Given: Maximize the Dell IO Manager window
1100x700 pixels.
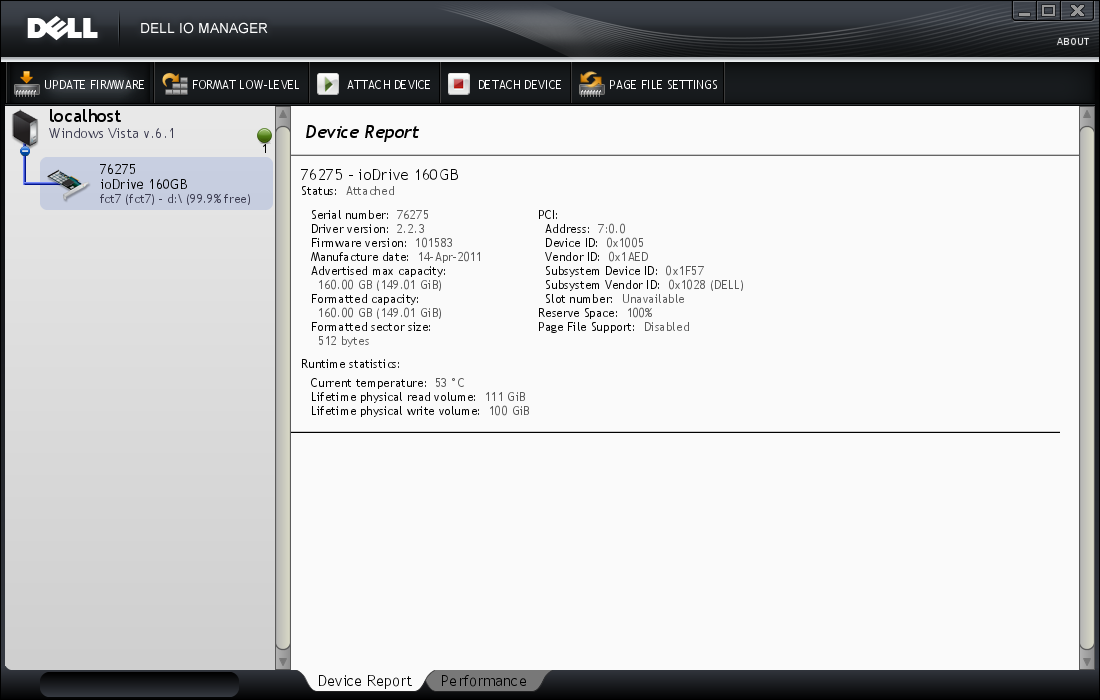Looking at the screenshot, I should (1048, 11).
